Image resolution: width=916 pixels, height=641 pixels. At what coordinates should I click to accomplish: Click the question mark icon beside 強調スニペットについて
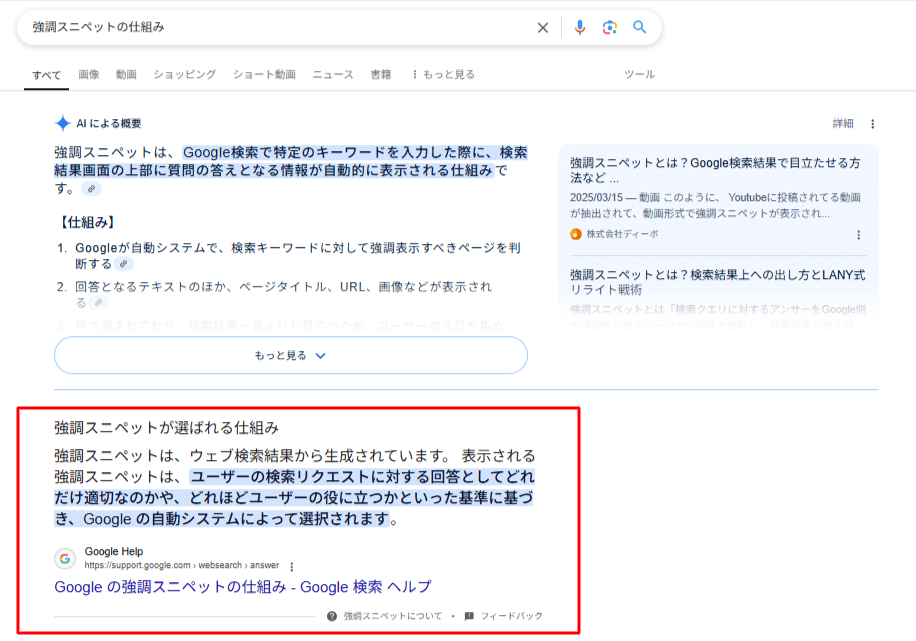tap(332, 616)
